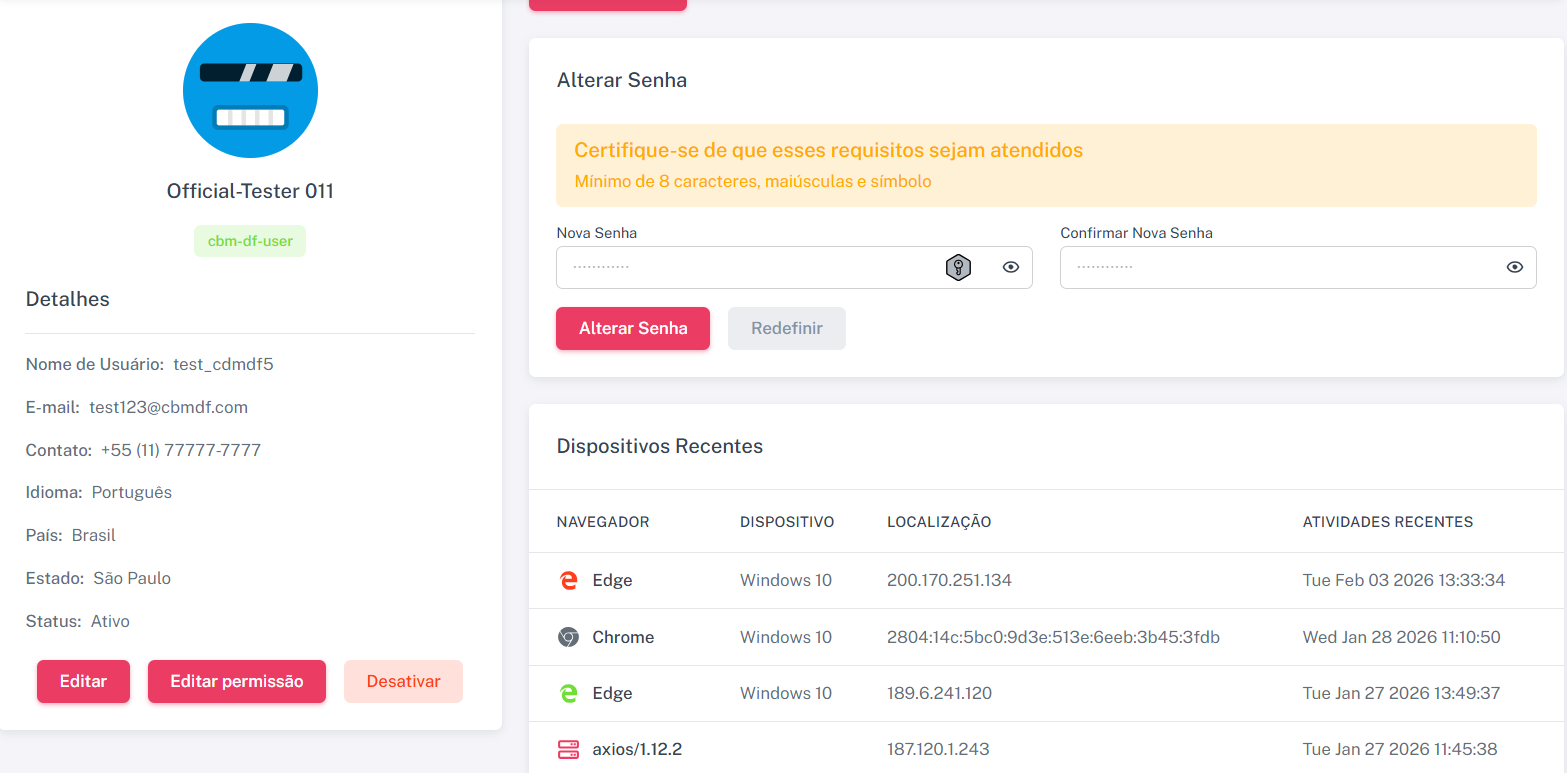Screen dimensions: 1567x773
Task: Click the contact number +55 (11) 77777-7777
Action: [x=181, y=450]
